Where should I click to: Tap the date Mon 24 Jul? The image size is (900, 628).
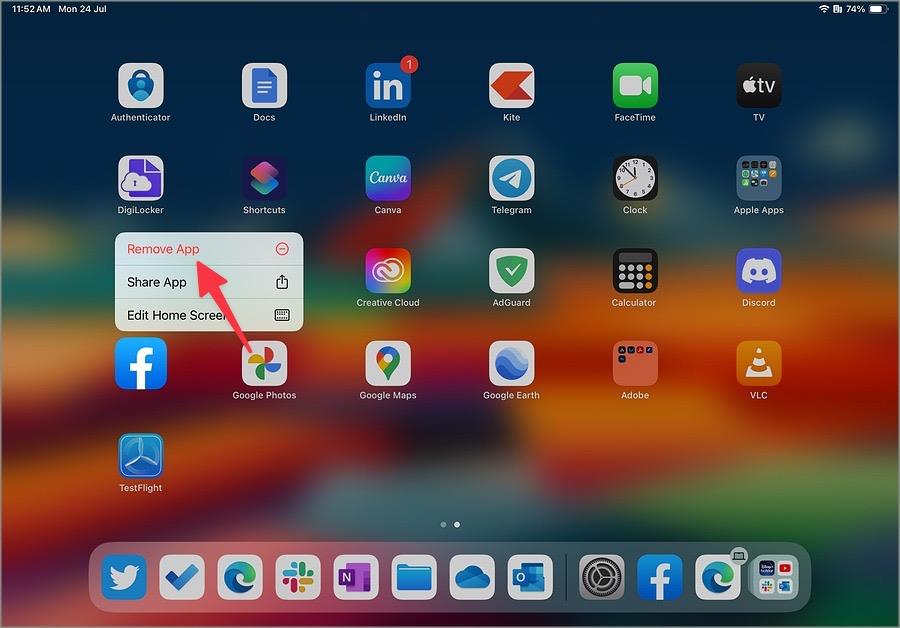[82, 9]
